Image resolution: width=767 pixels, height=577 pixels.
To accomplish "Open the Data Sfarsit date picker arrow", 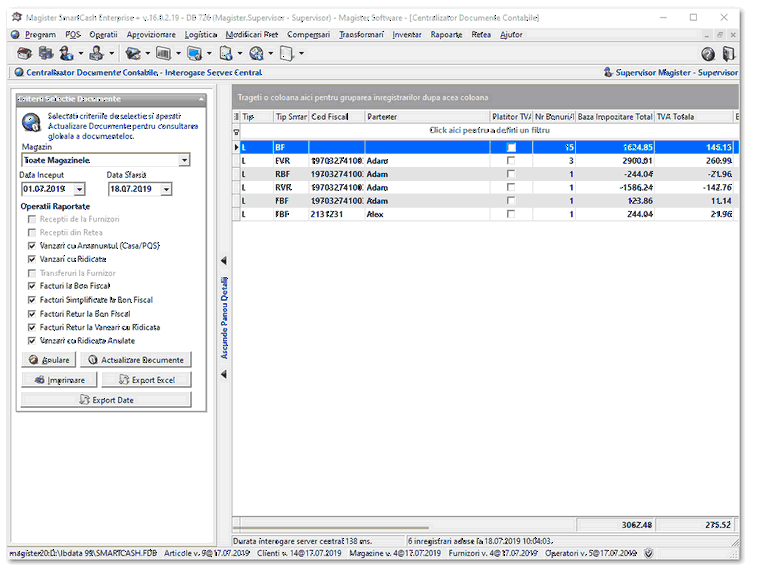I will [x=166, y=189].
